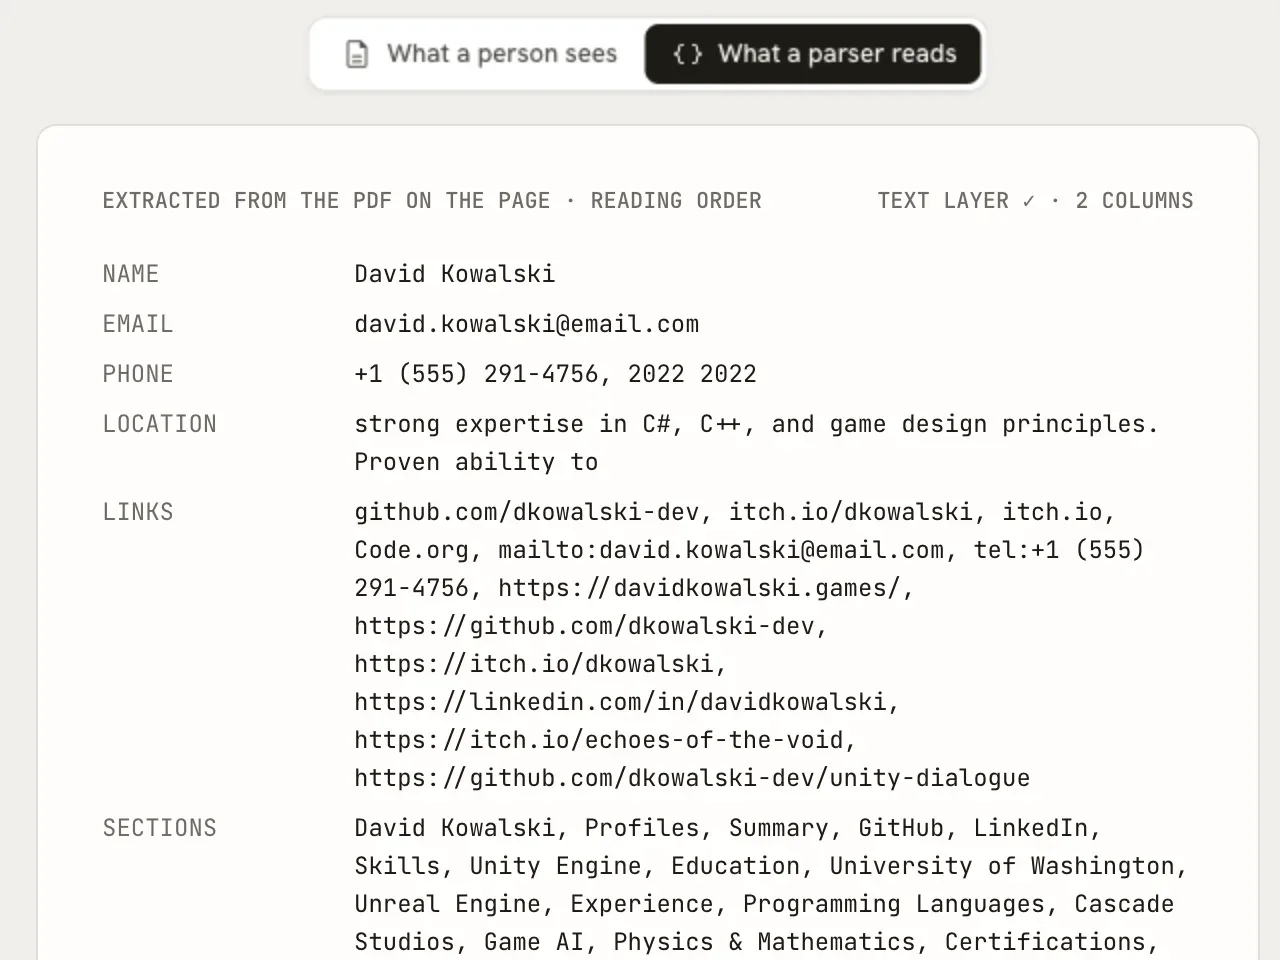Click the "EXTRACTED FROM THE PDF ON THE PAGE" header
Image resolution: width=1280 pixels, height=960 pixels.
click(326, 201)
